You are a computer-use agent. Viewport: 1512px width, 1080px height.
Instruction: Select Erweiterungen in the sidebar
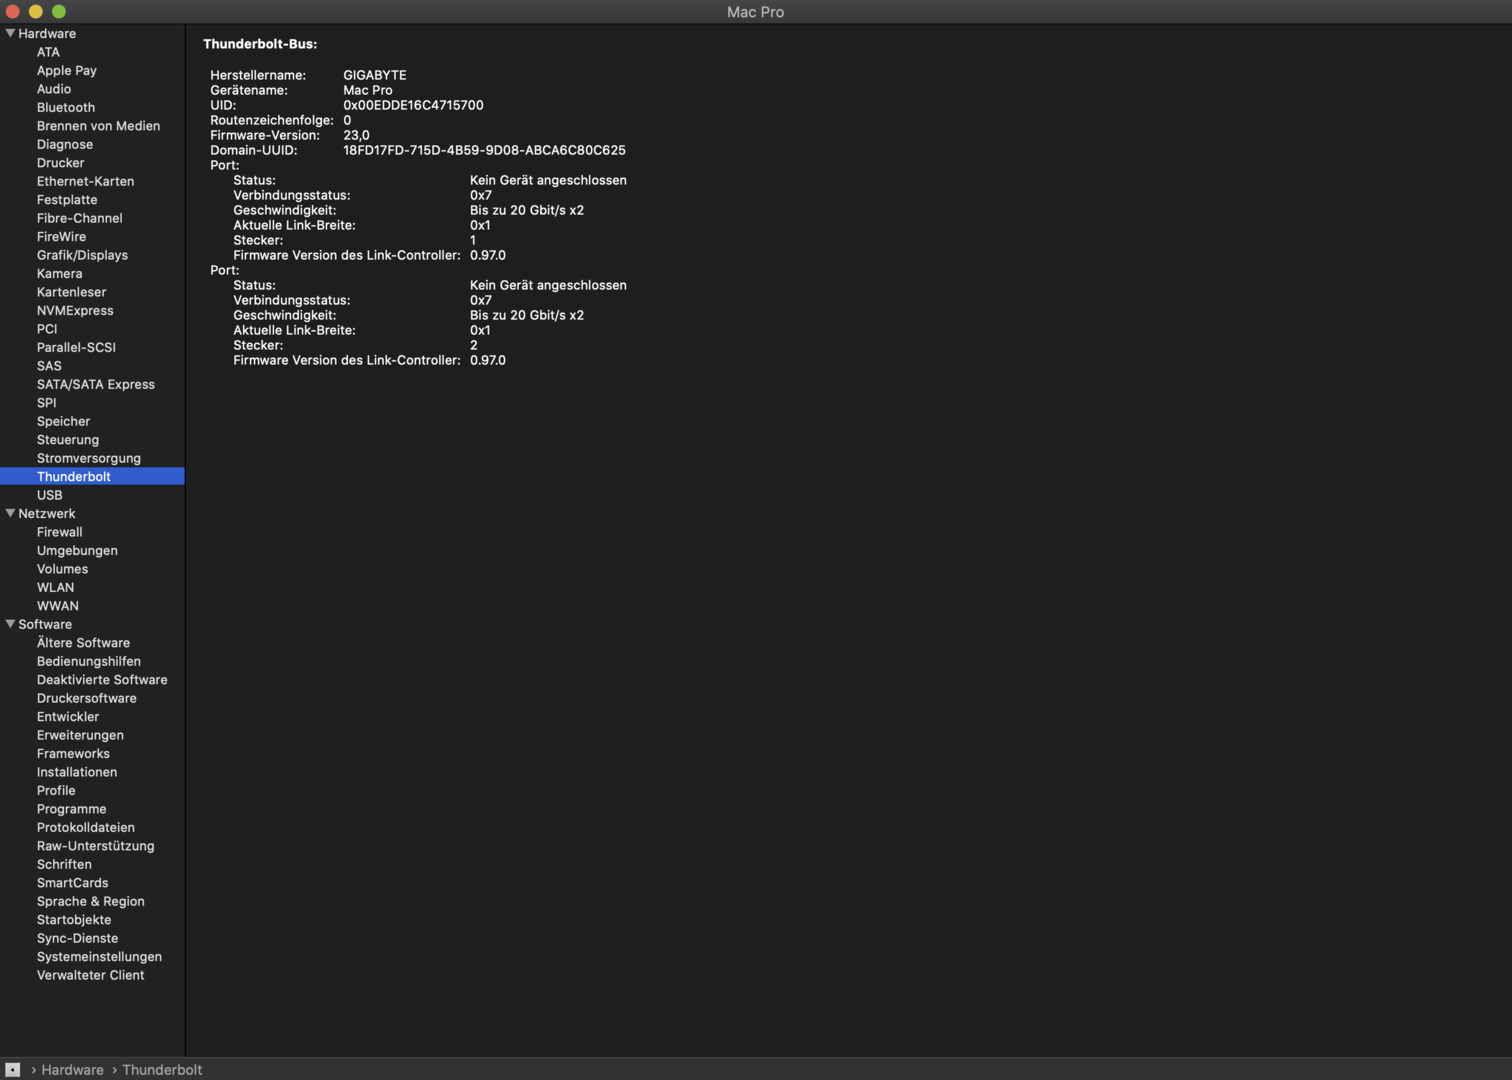pos(80,736)
